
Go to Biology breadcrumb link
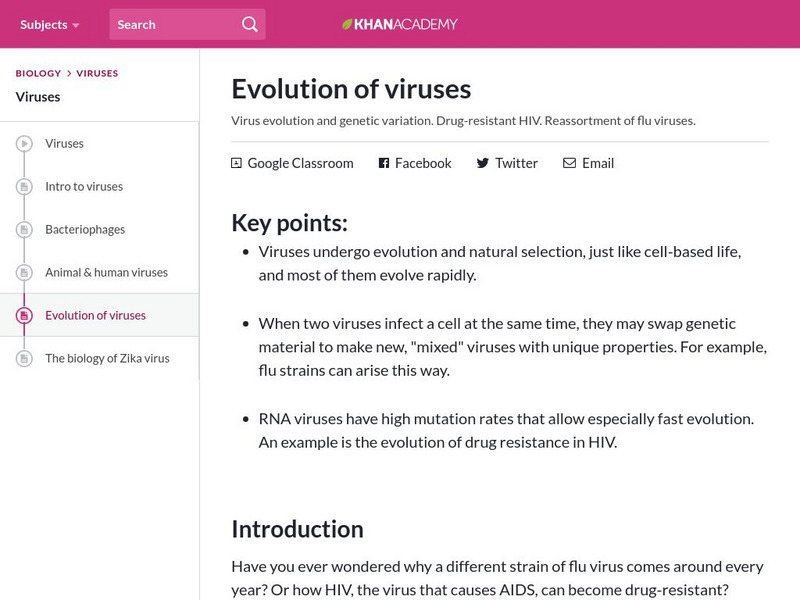(38, 73)
